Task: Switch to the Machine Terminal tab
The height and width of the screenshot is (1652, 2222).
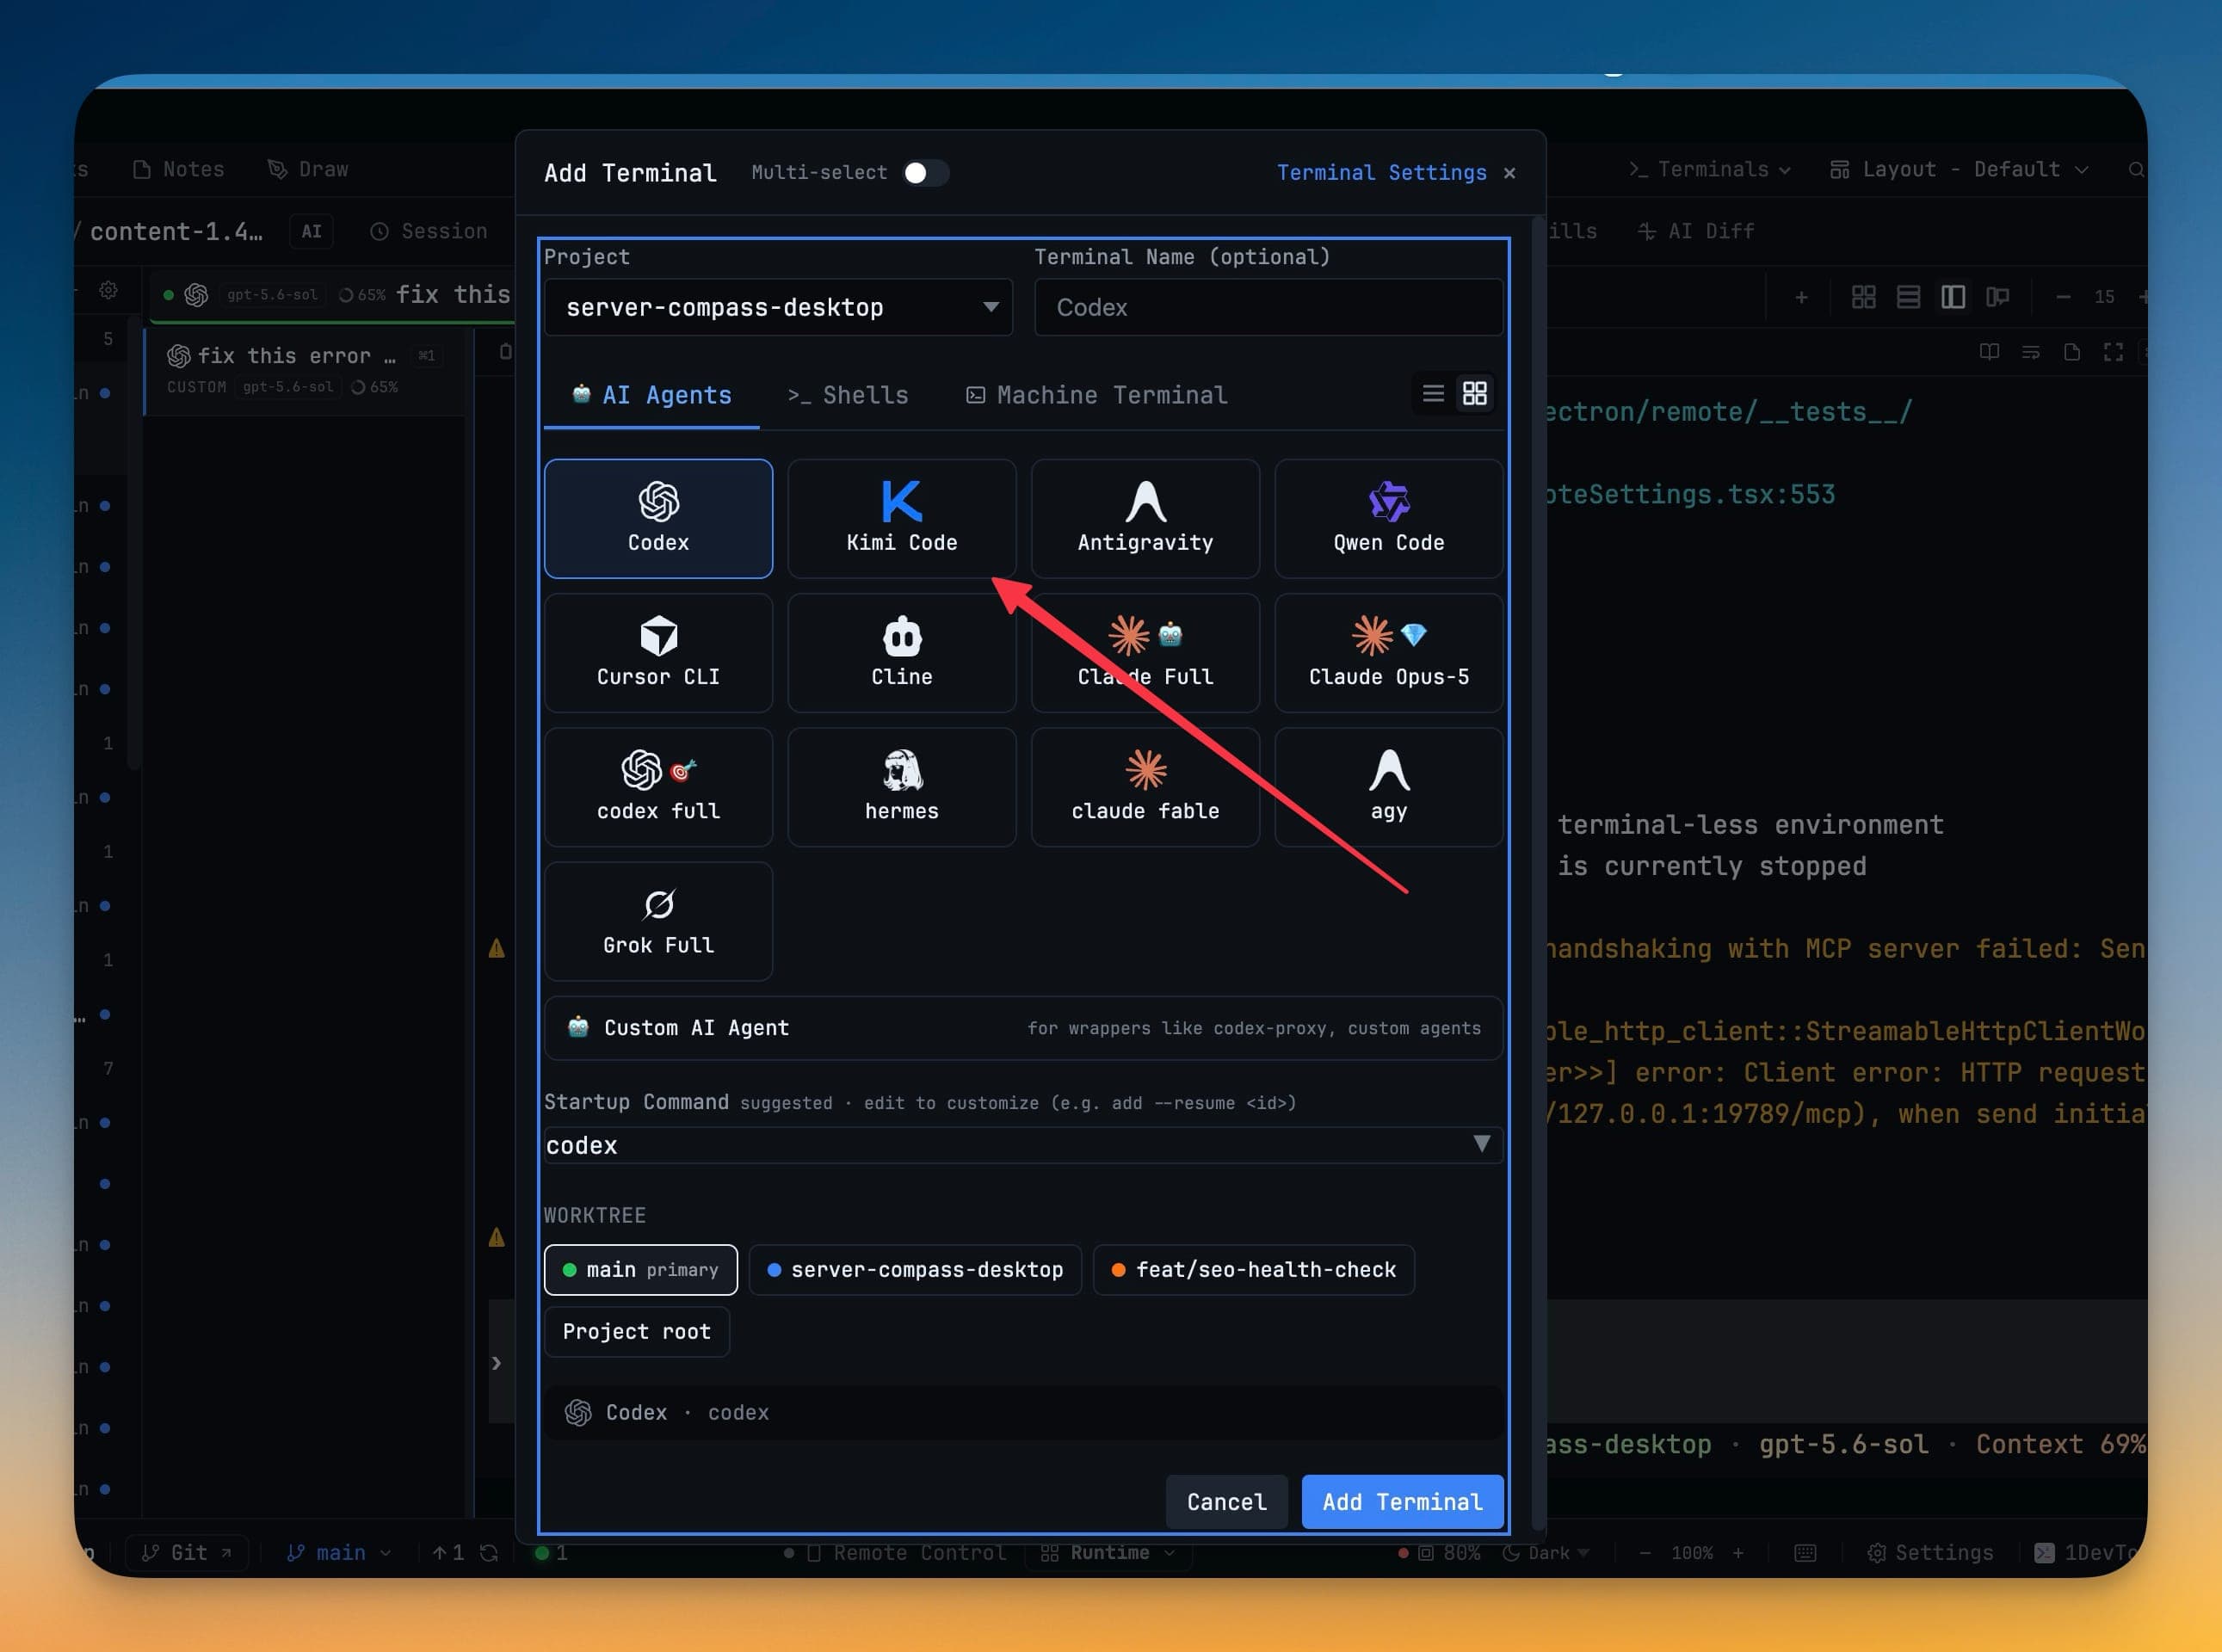Action: coord(1097,395)
